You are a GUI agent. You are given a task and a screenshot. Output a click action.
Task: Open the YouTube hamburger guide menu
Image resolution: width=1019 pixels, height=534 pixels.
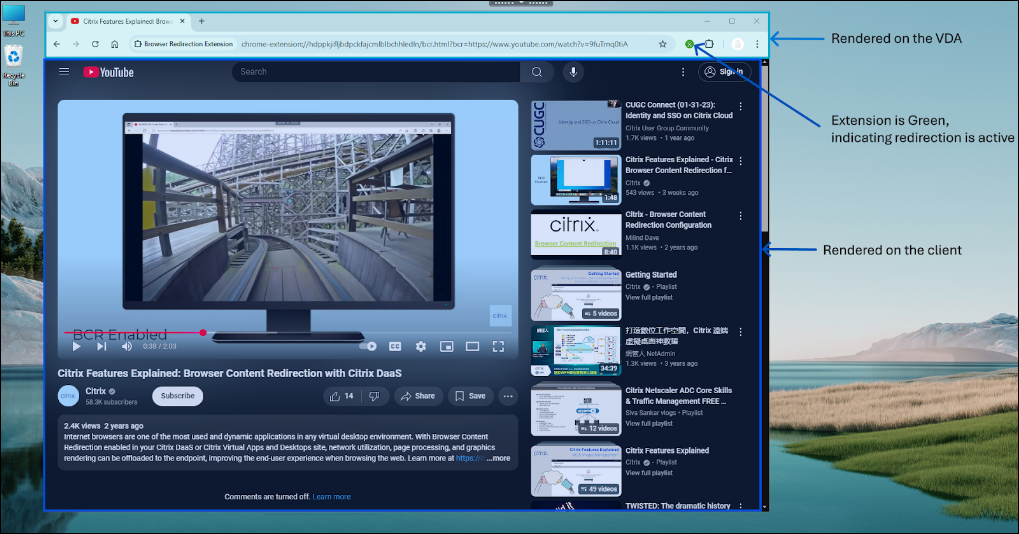coord(64,72)
